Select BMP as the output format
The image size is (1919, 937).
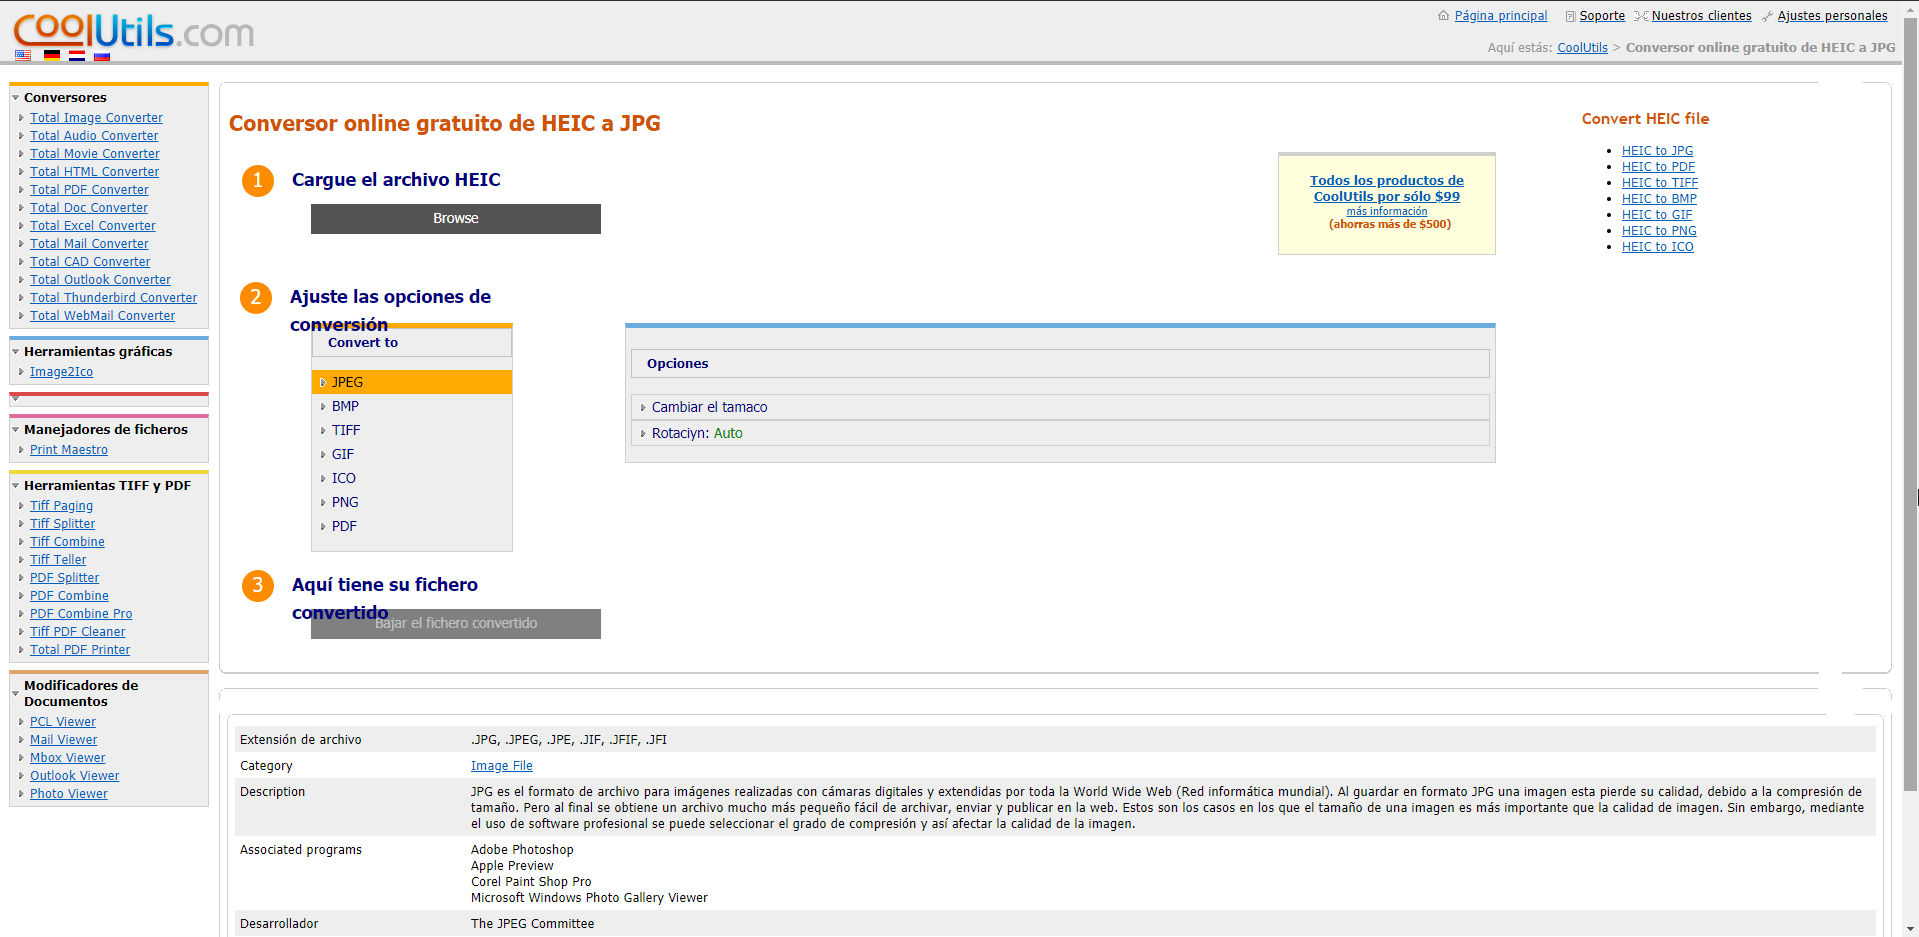click(x=412, y=406)
